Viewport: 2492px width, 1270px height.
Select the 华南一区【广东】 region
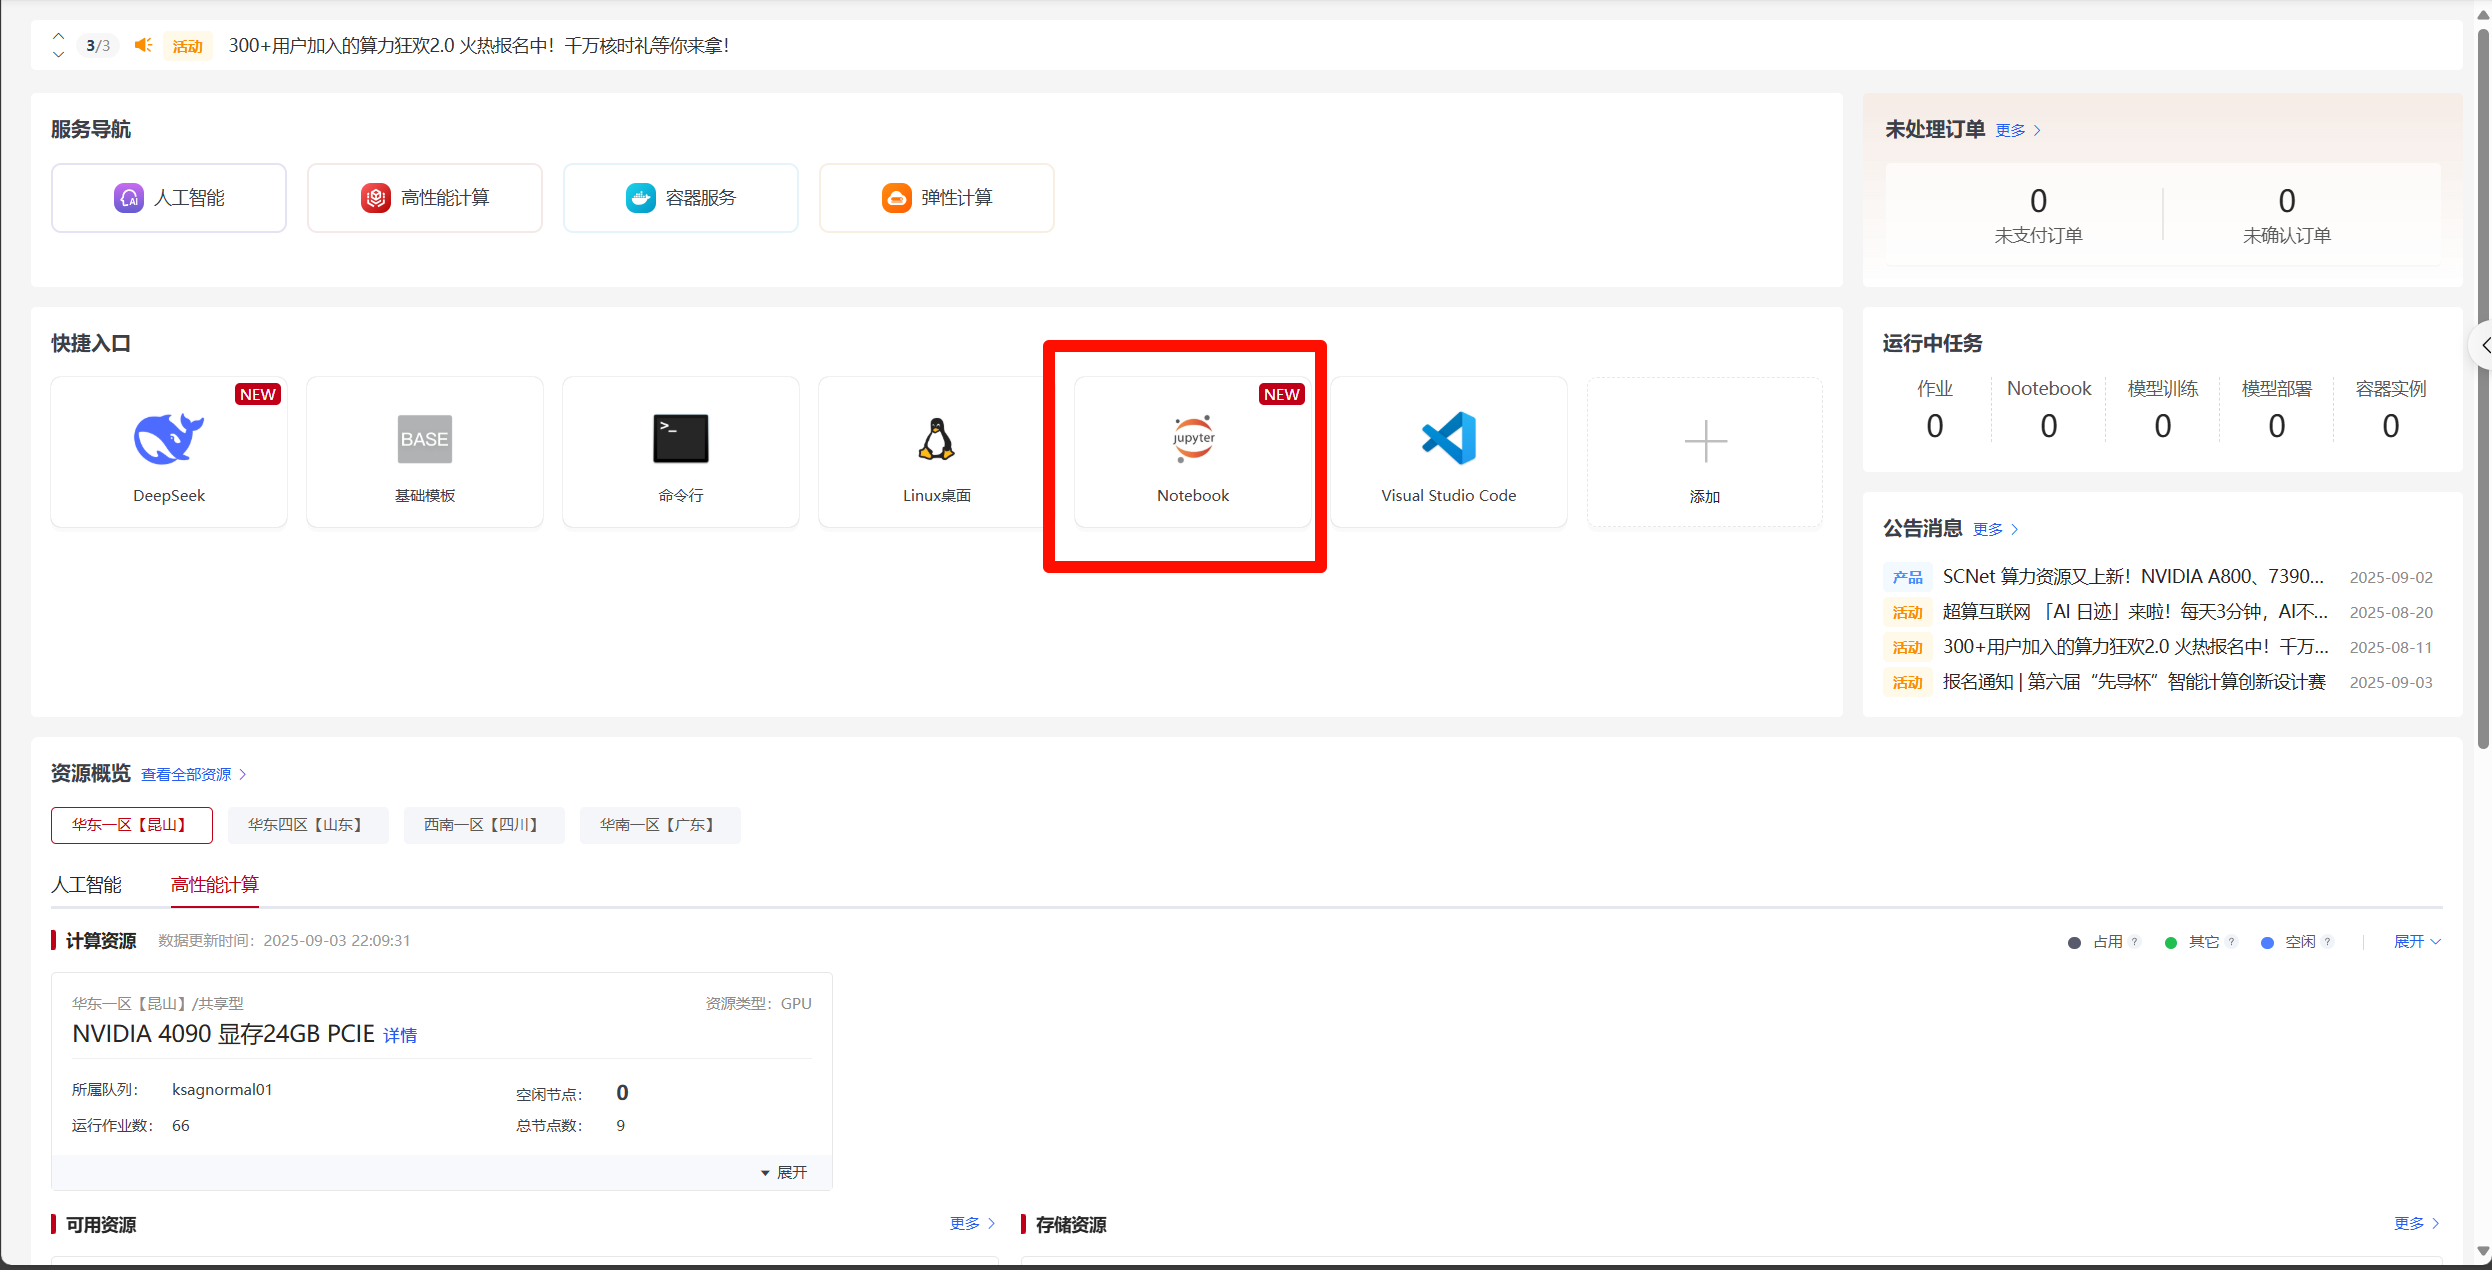659,825
